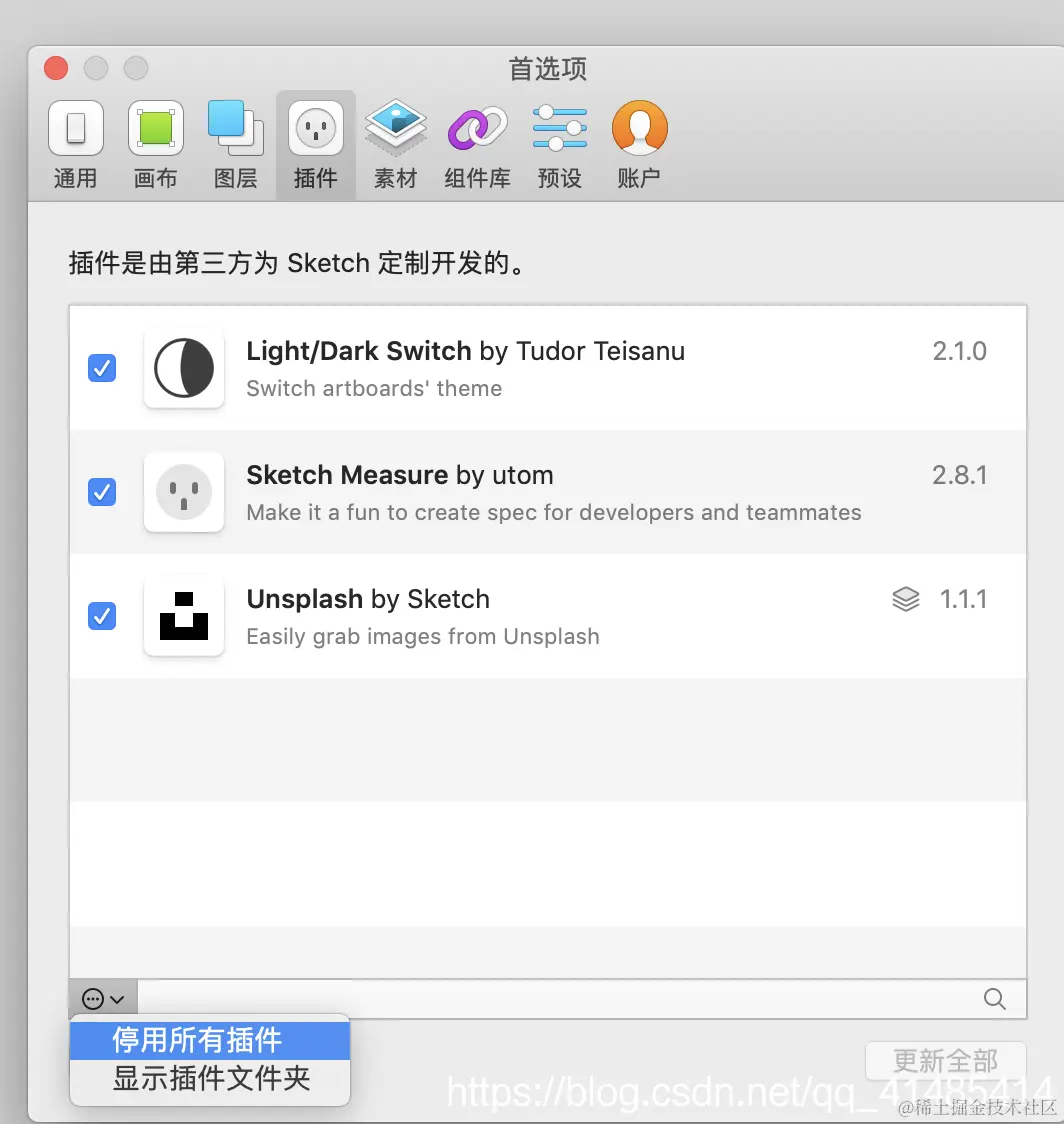
Task: Open the plugin actions ellipsis dropdown
Action: 103,999
